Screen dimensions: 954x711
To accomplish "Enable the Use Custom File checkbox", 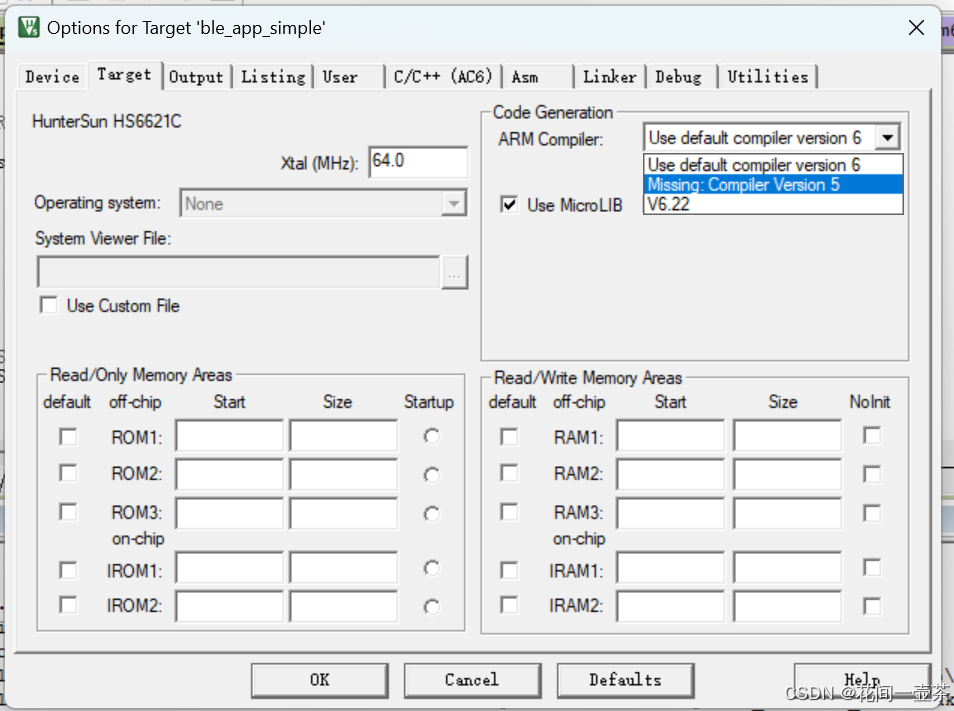I will point(49,305).
